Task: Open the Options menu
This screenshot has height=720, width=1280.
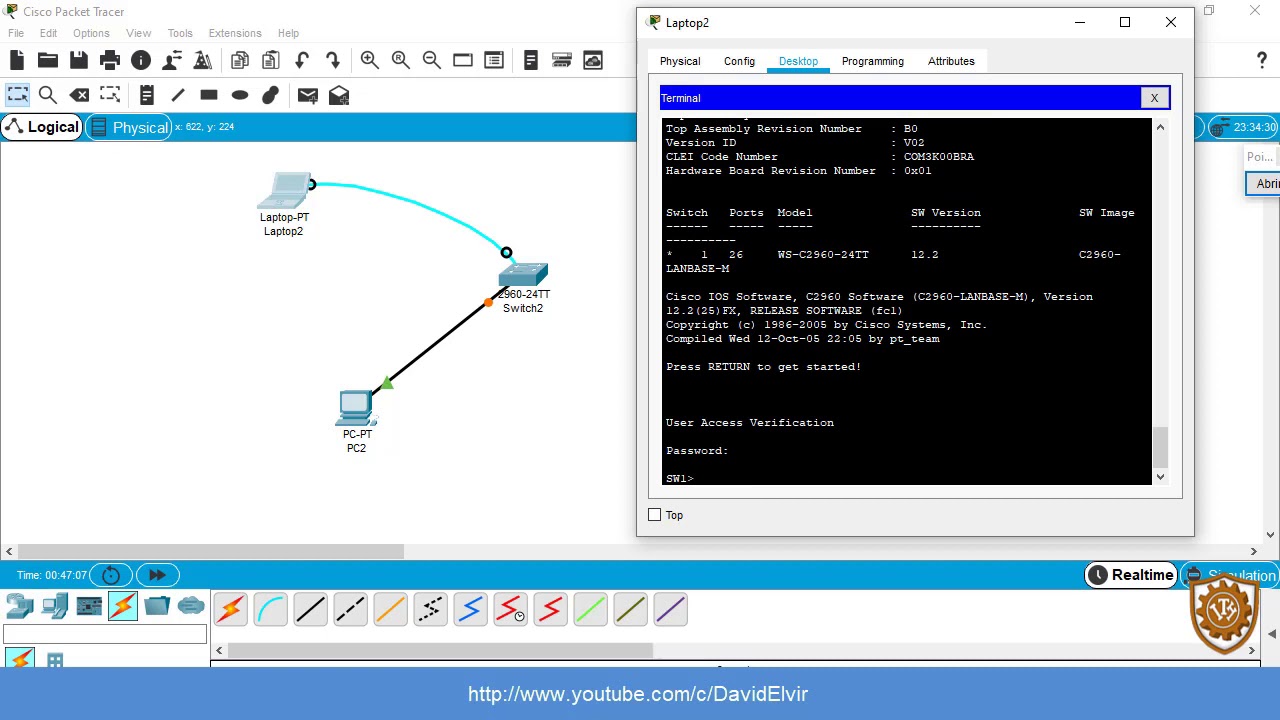Action: pos(91,33)
